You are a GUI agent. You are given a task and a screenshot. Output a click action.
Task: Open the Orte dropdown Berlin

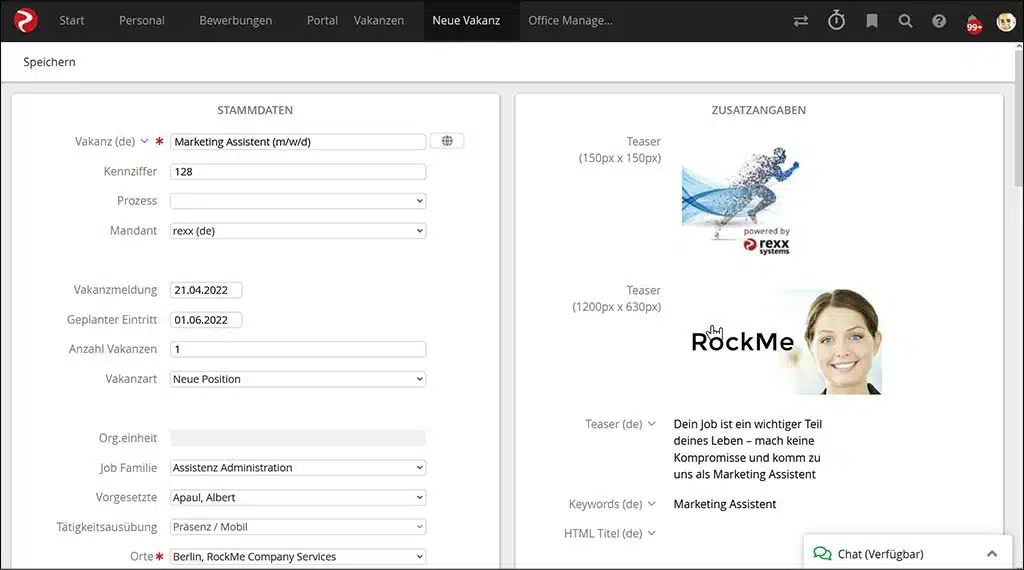point(298,556)
